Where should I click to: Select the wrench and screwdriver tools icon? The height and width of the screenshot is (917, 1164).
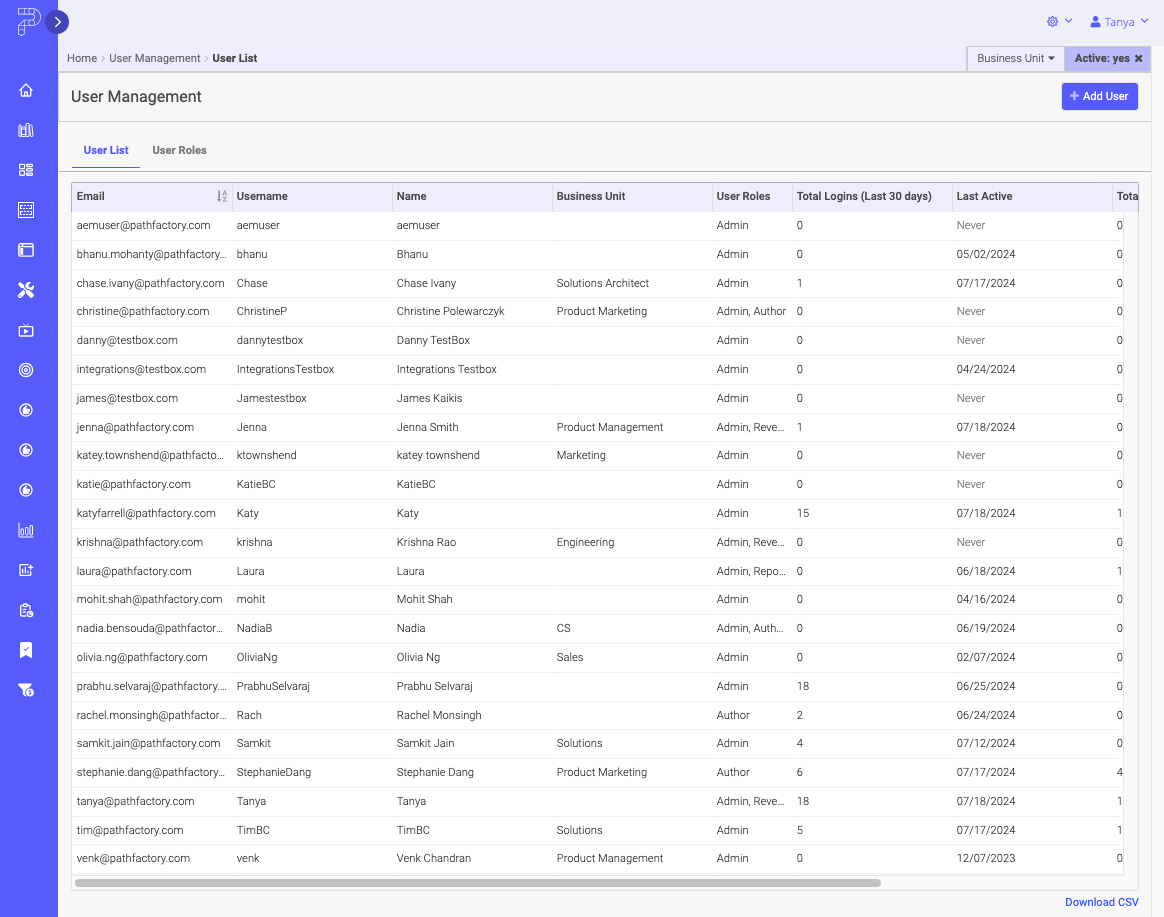coord(26,290)
